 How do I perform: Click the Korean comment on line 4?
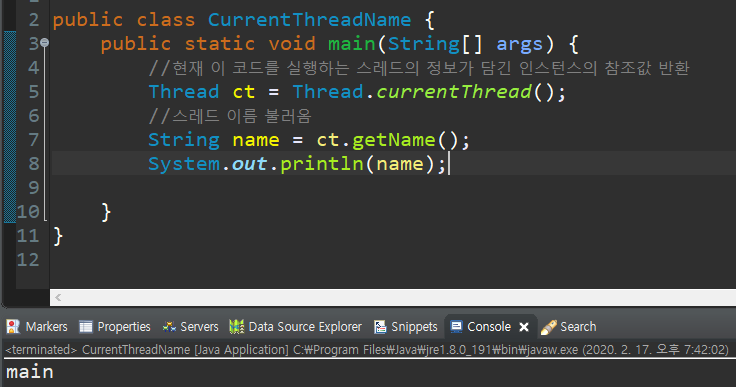tap(419, 68)
